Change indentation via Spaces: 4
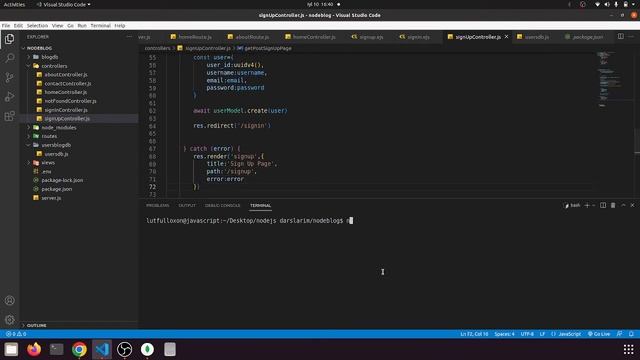Viewport: 640px width, 360px height. coord(504,334)
